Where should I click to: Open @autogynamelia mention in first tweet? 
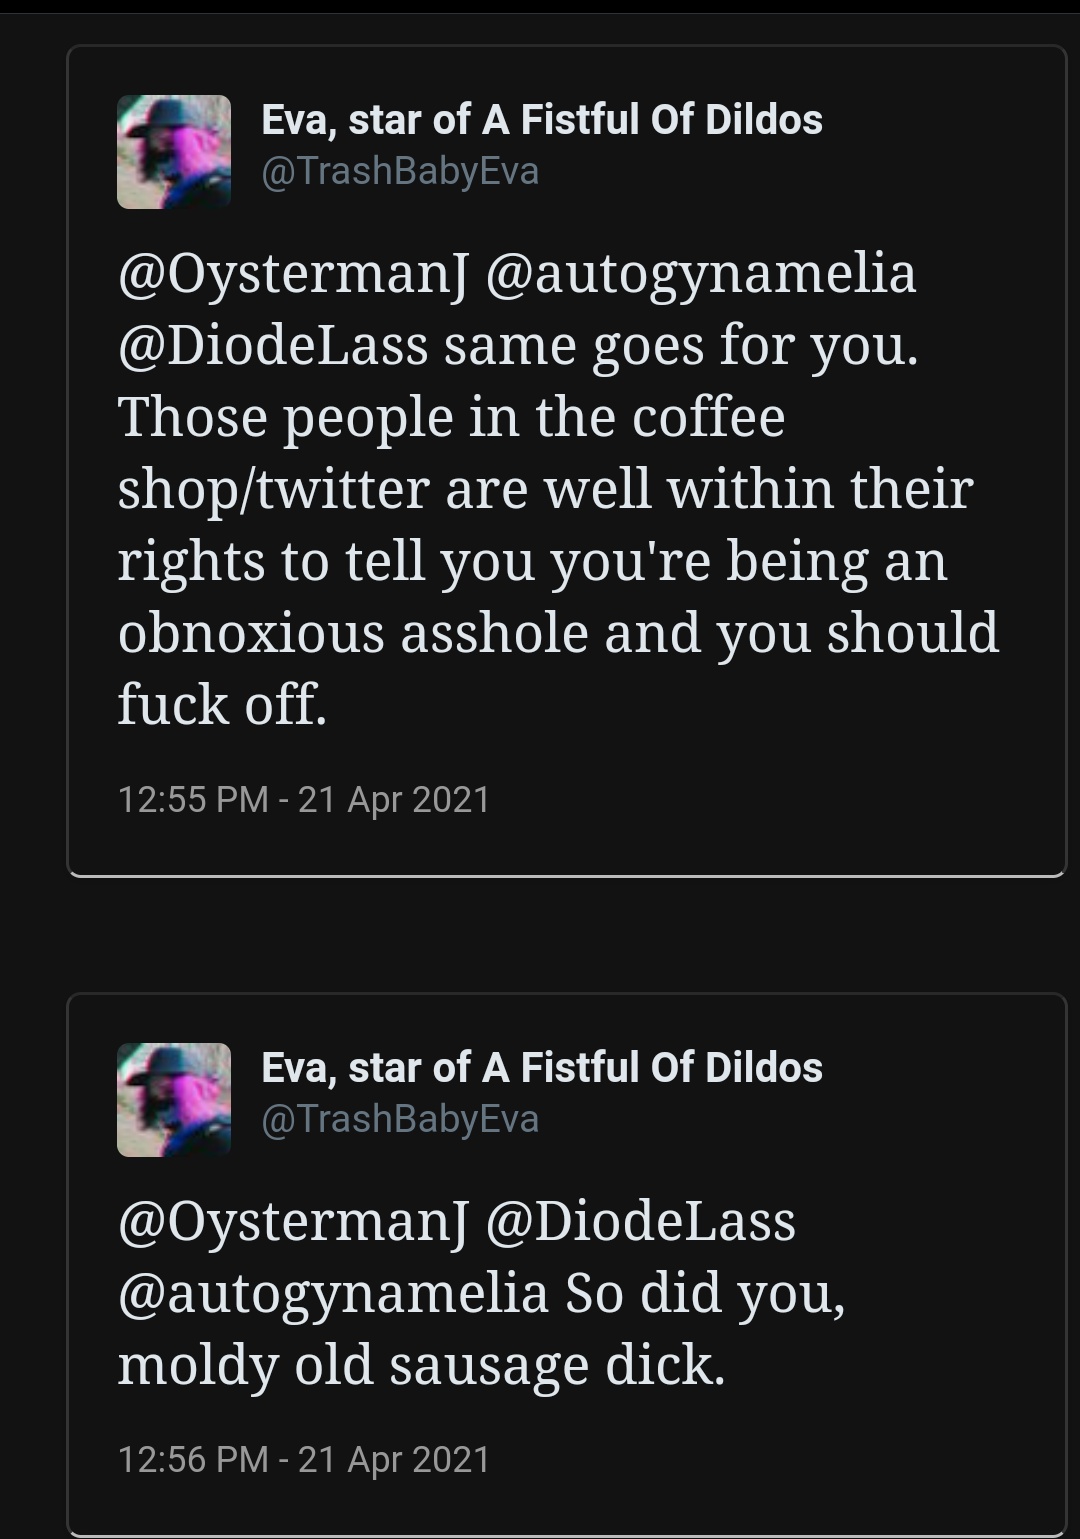(701, 275)
